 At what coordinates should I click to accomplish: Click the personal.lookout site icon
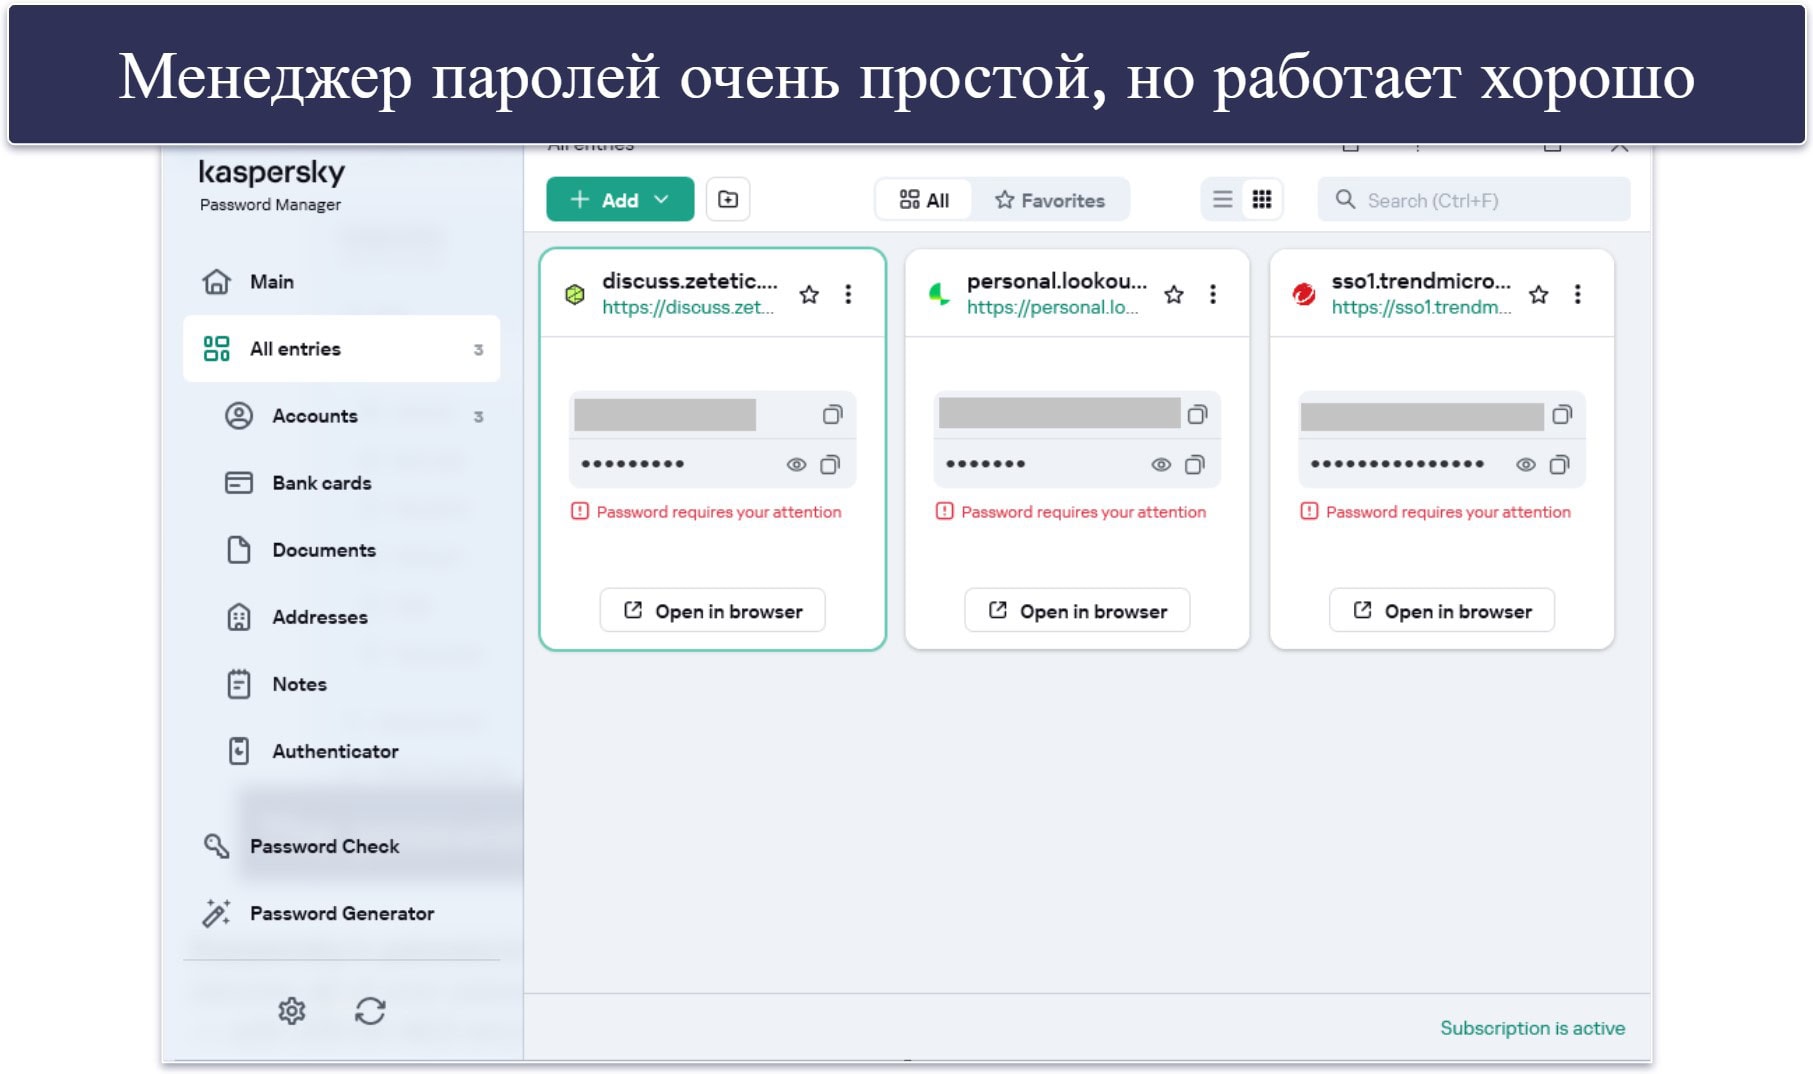coord(939,294)
